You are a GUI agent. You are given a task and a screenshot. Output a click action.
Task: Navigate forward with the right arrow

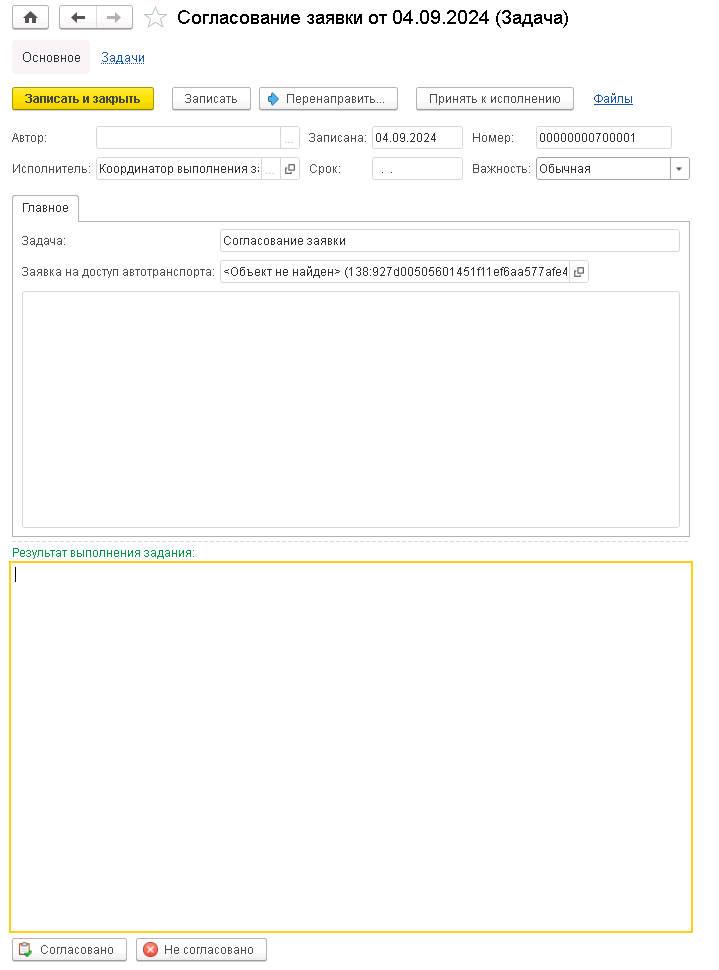tap(114, 17)
